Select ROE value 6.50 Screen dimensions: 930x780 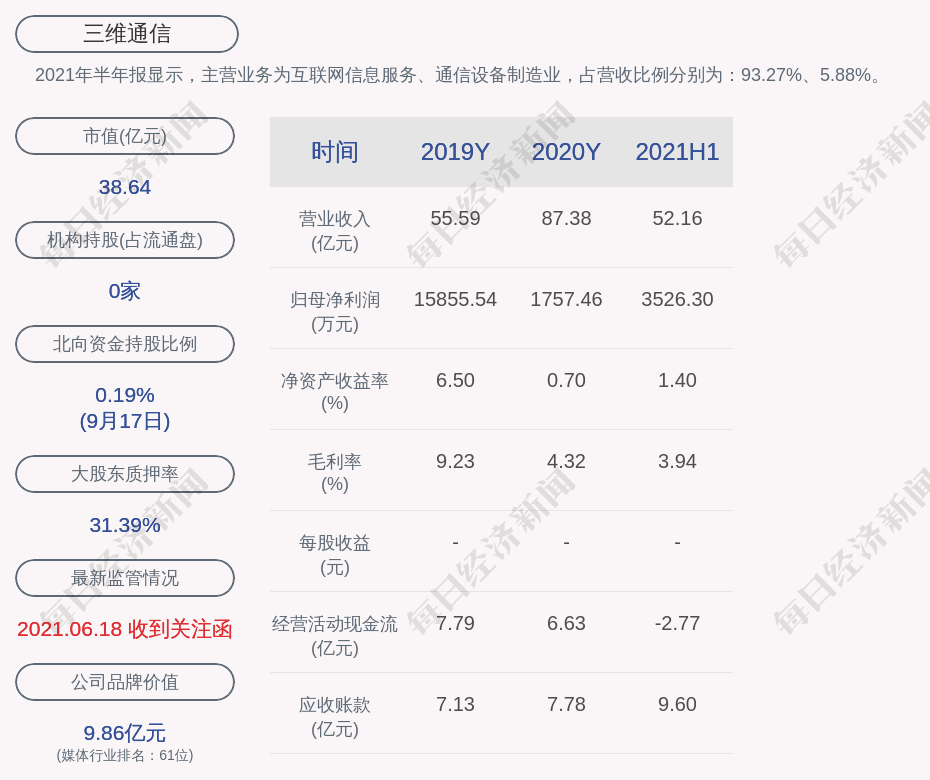coord(455,380)
